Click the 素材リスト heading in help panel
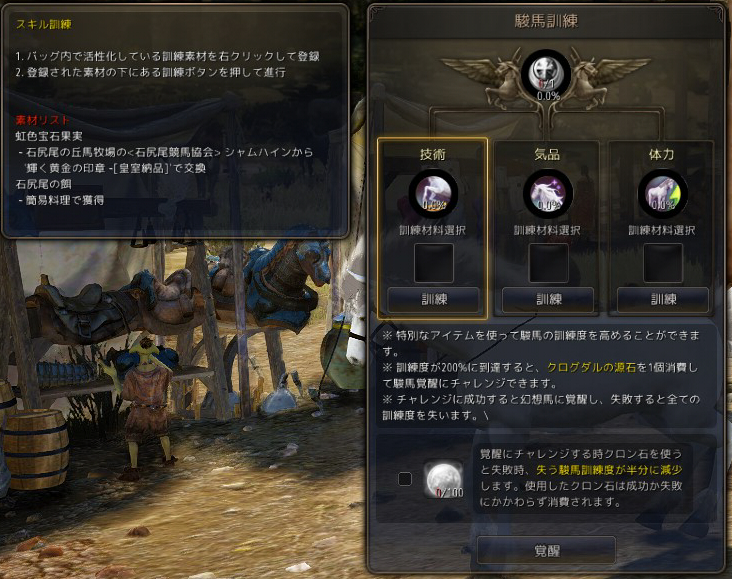Viewport: 732px width, 579px height. click(x=42, y=120)
